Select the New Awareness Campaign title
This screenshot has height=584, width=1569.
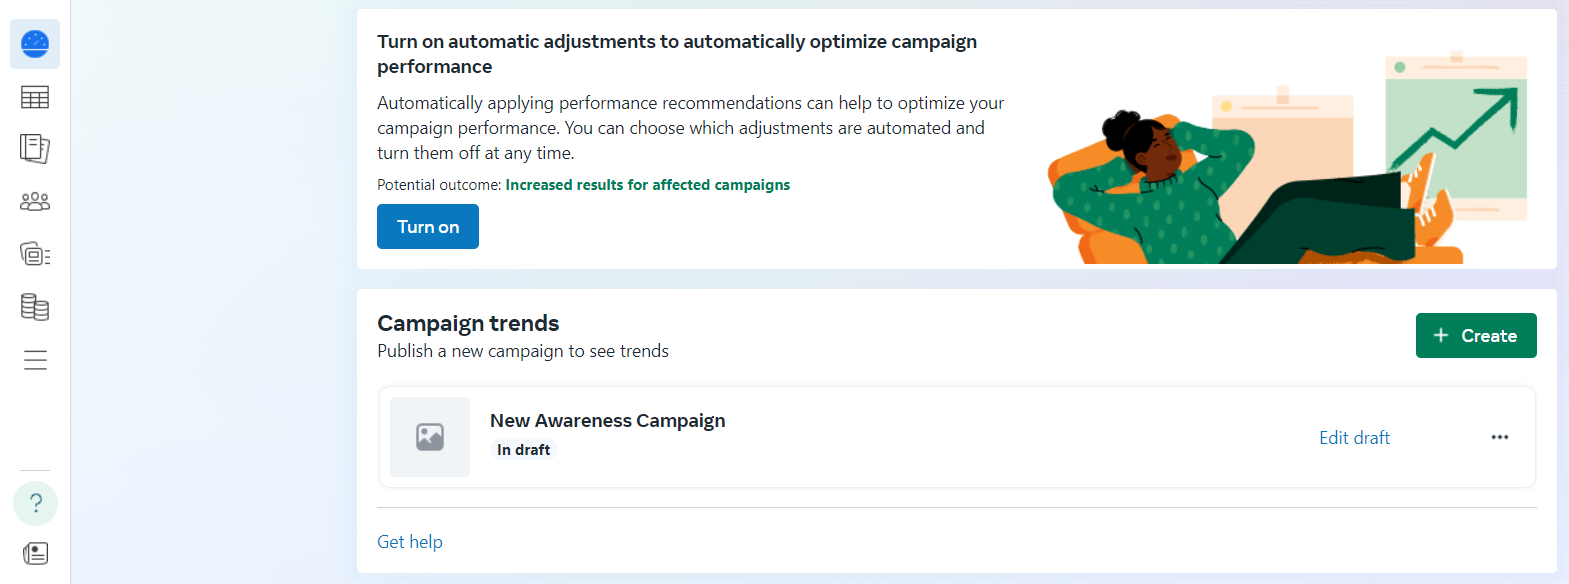click(608, 421)
